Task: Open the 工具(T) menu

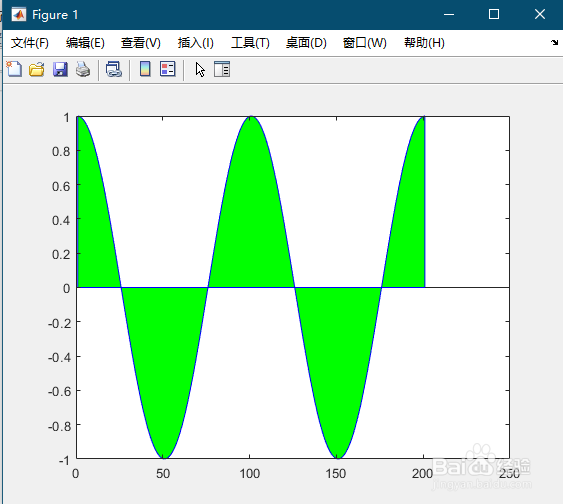Action: click(250, 43)
